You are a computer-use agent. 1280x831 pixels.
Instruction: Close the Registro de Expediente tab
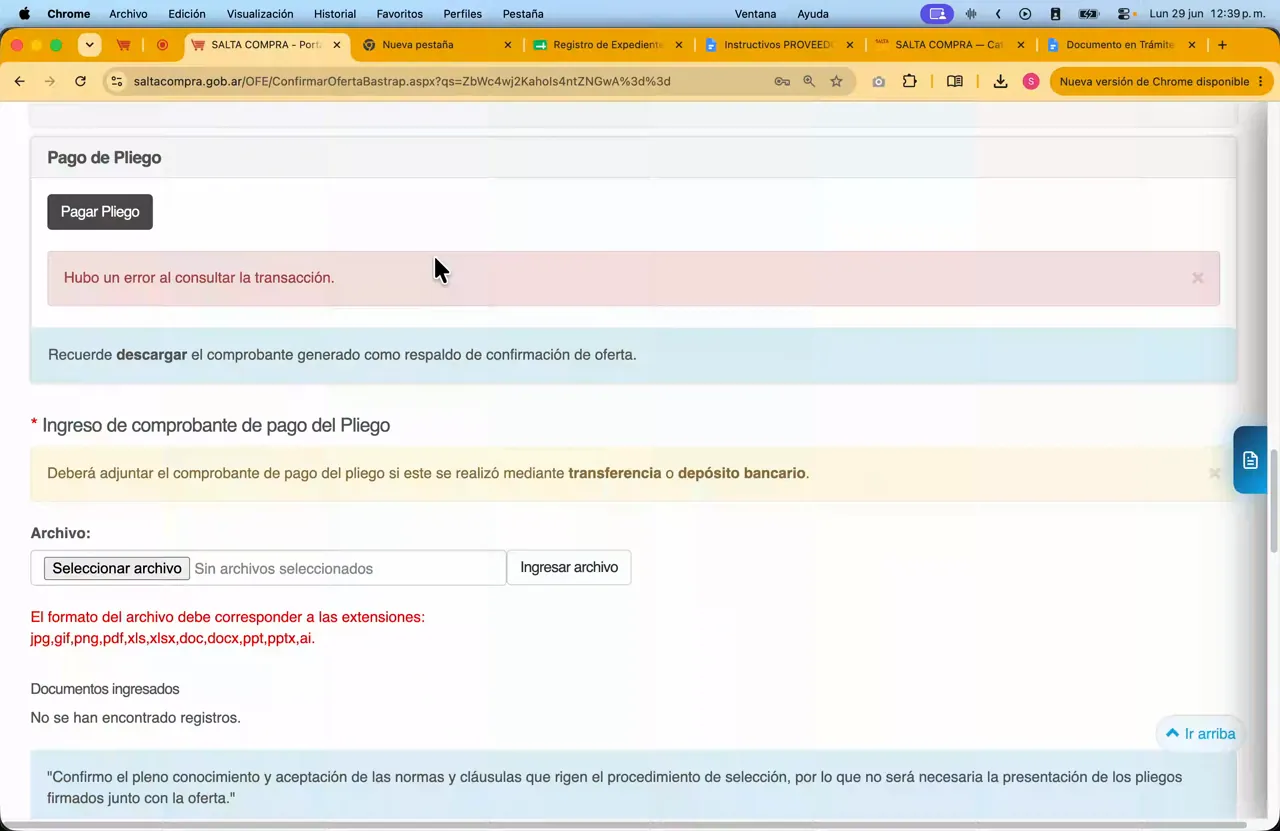tap(679, 45)
